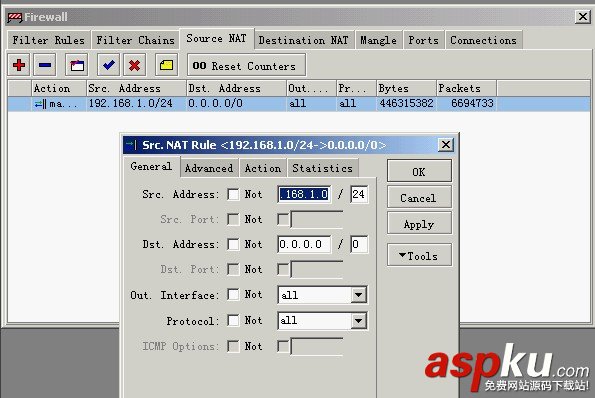The height and width of the screenshot is (398, 595).
Task: Select Source NAT tab
Action: [216, 39]
